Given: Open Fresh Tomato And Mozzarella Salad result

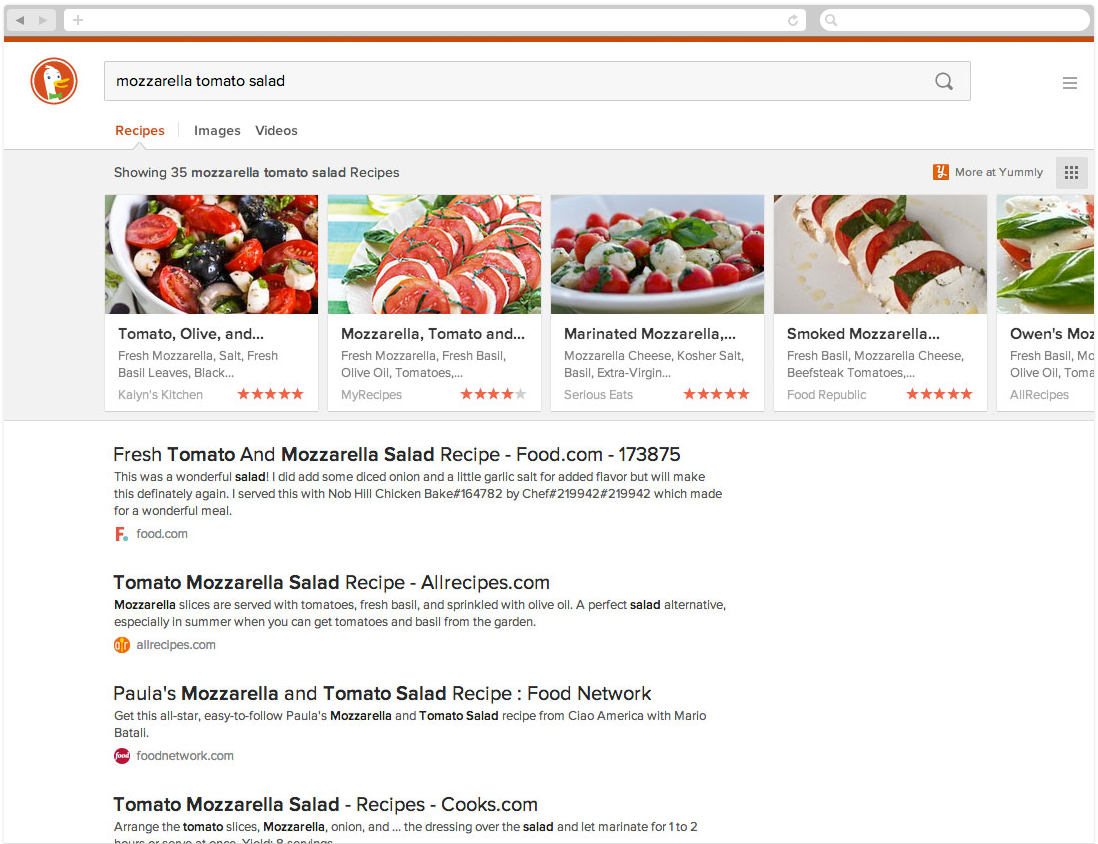Looking at the screenshot, I should tap(396, 455).
